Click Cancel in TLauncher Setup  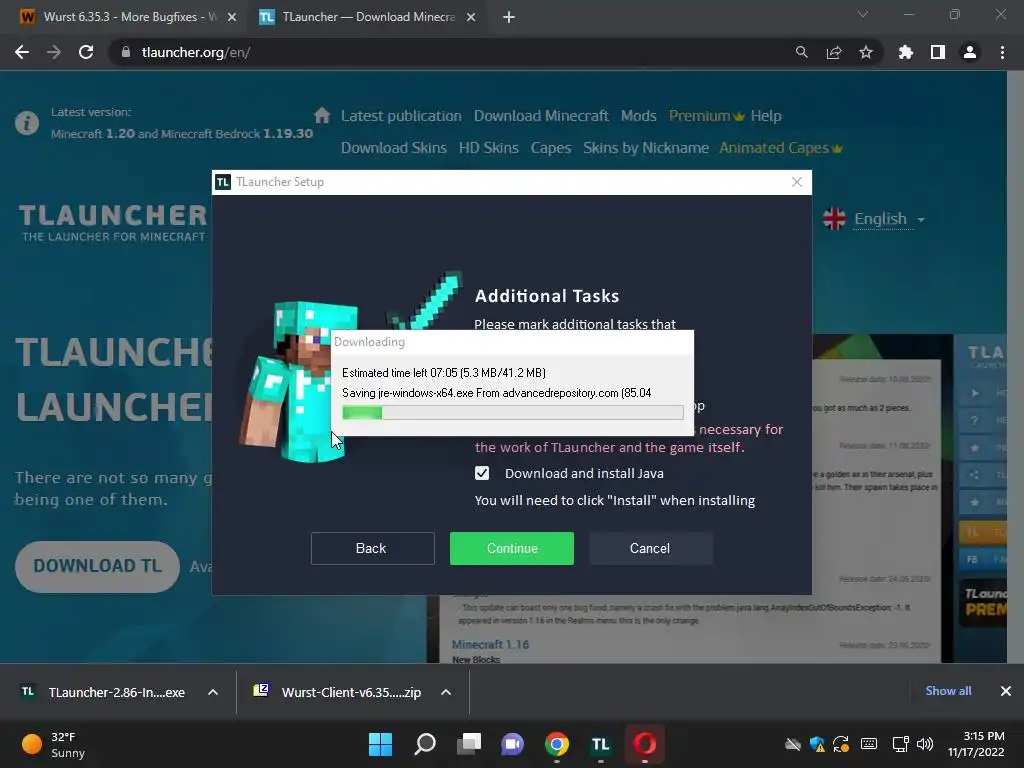(x=650, y=548)
